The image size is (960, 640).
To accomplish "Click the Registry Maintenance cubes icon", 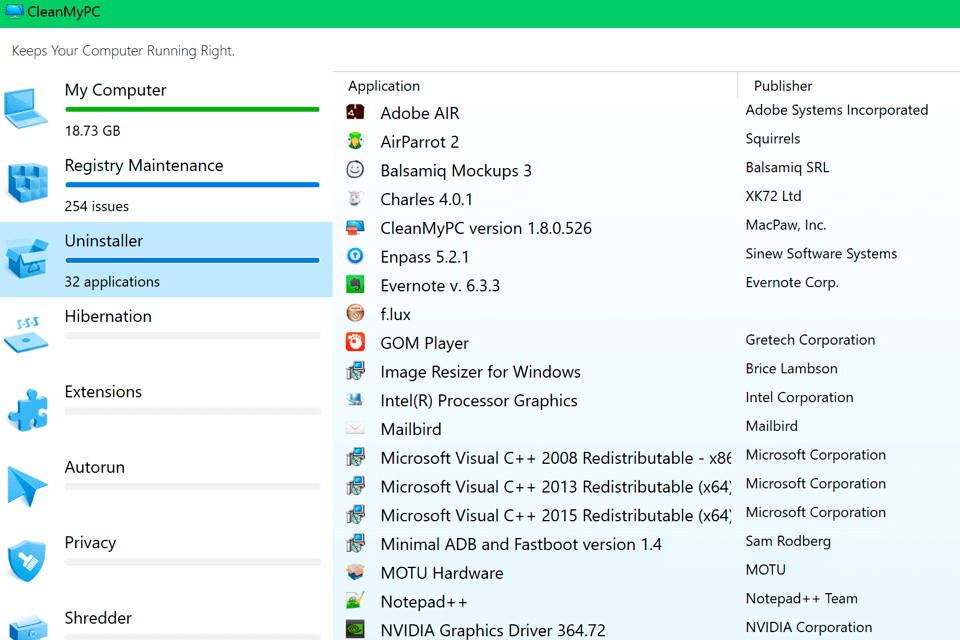I will tap(27, 183).
